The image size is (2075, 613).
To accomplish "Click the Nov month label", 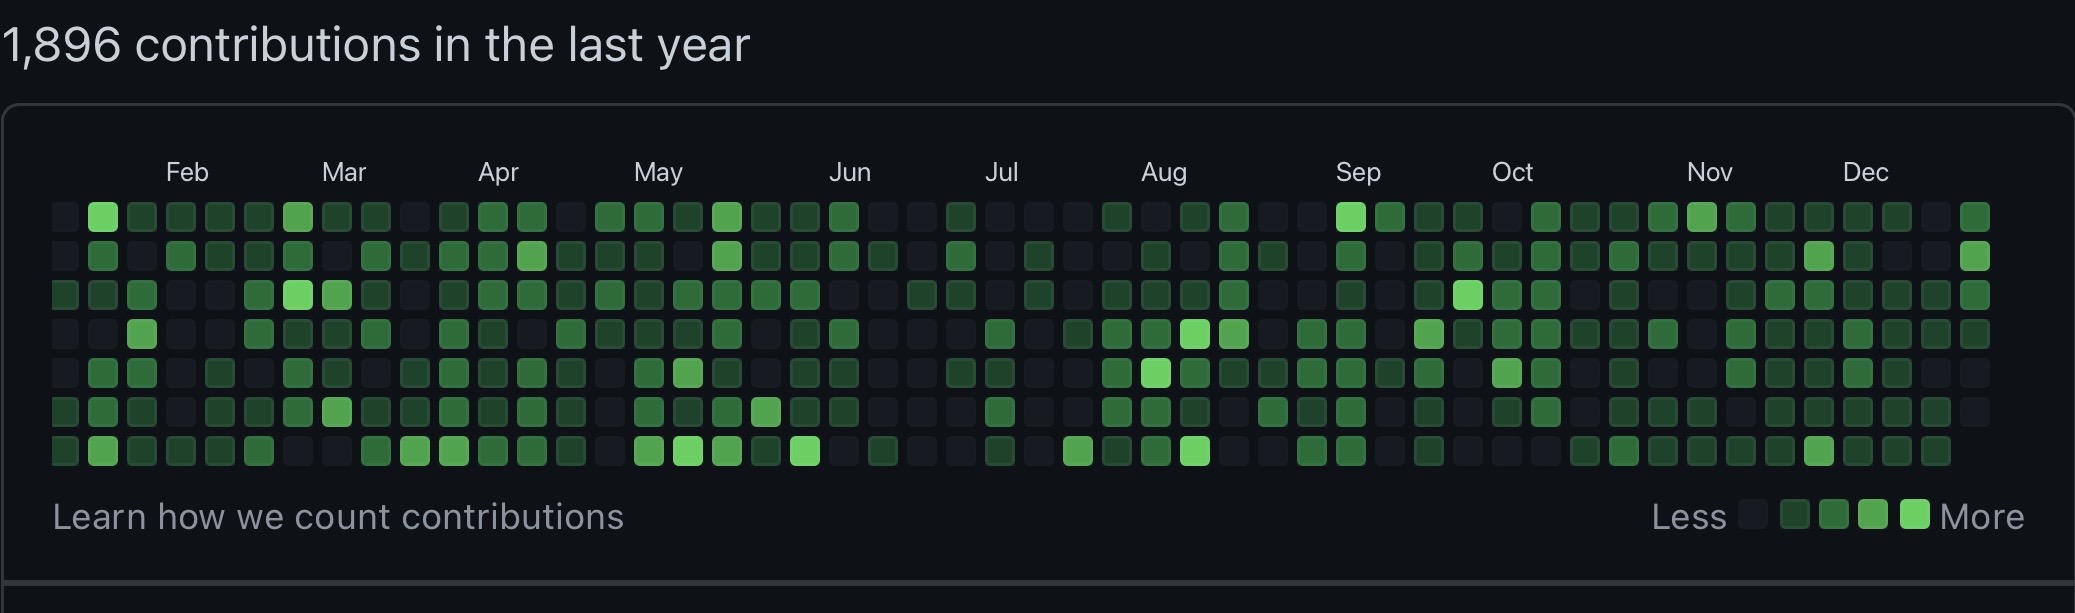I will (x=1710, y=172).
